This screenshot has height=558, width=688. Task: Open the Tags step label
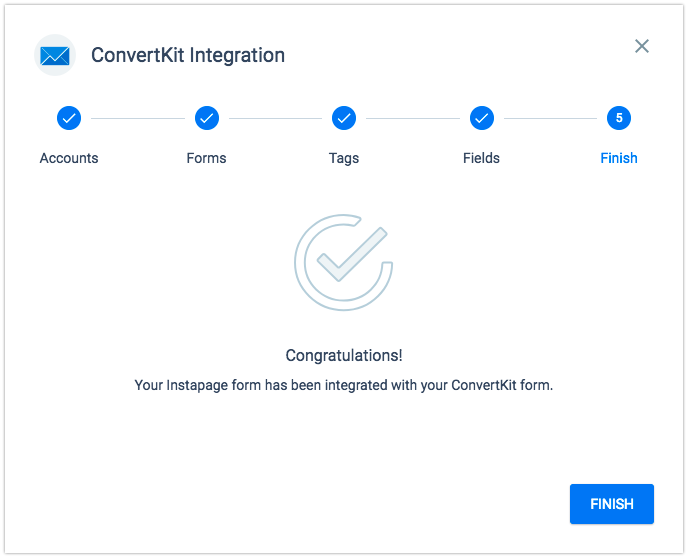344,158
